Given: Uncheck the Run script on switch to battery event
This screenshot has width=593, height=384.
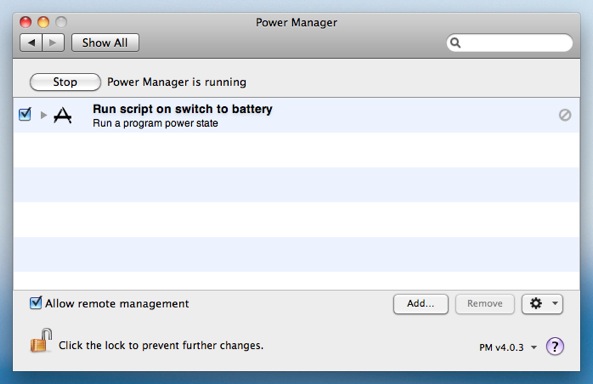Looking at the screenshot, I should point(25,114).
